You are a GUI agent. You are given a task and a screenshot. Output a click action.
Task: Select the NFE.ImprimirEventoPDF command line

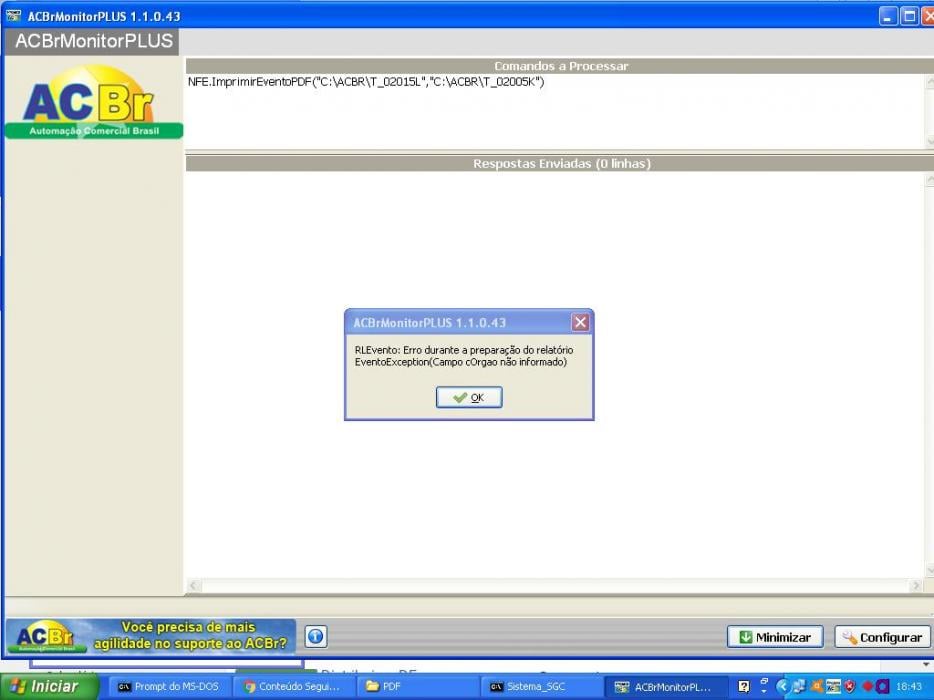(x=366, y=82)
